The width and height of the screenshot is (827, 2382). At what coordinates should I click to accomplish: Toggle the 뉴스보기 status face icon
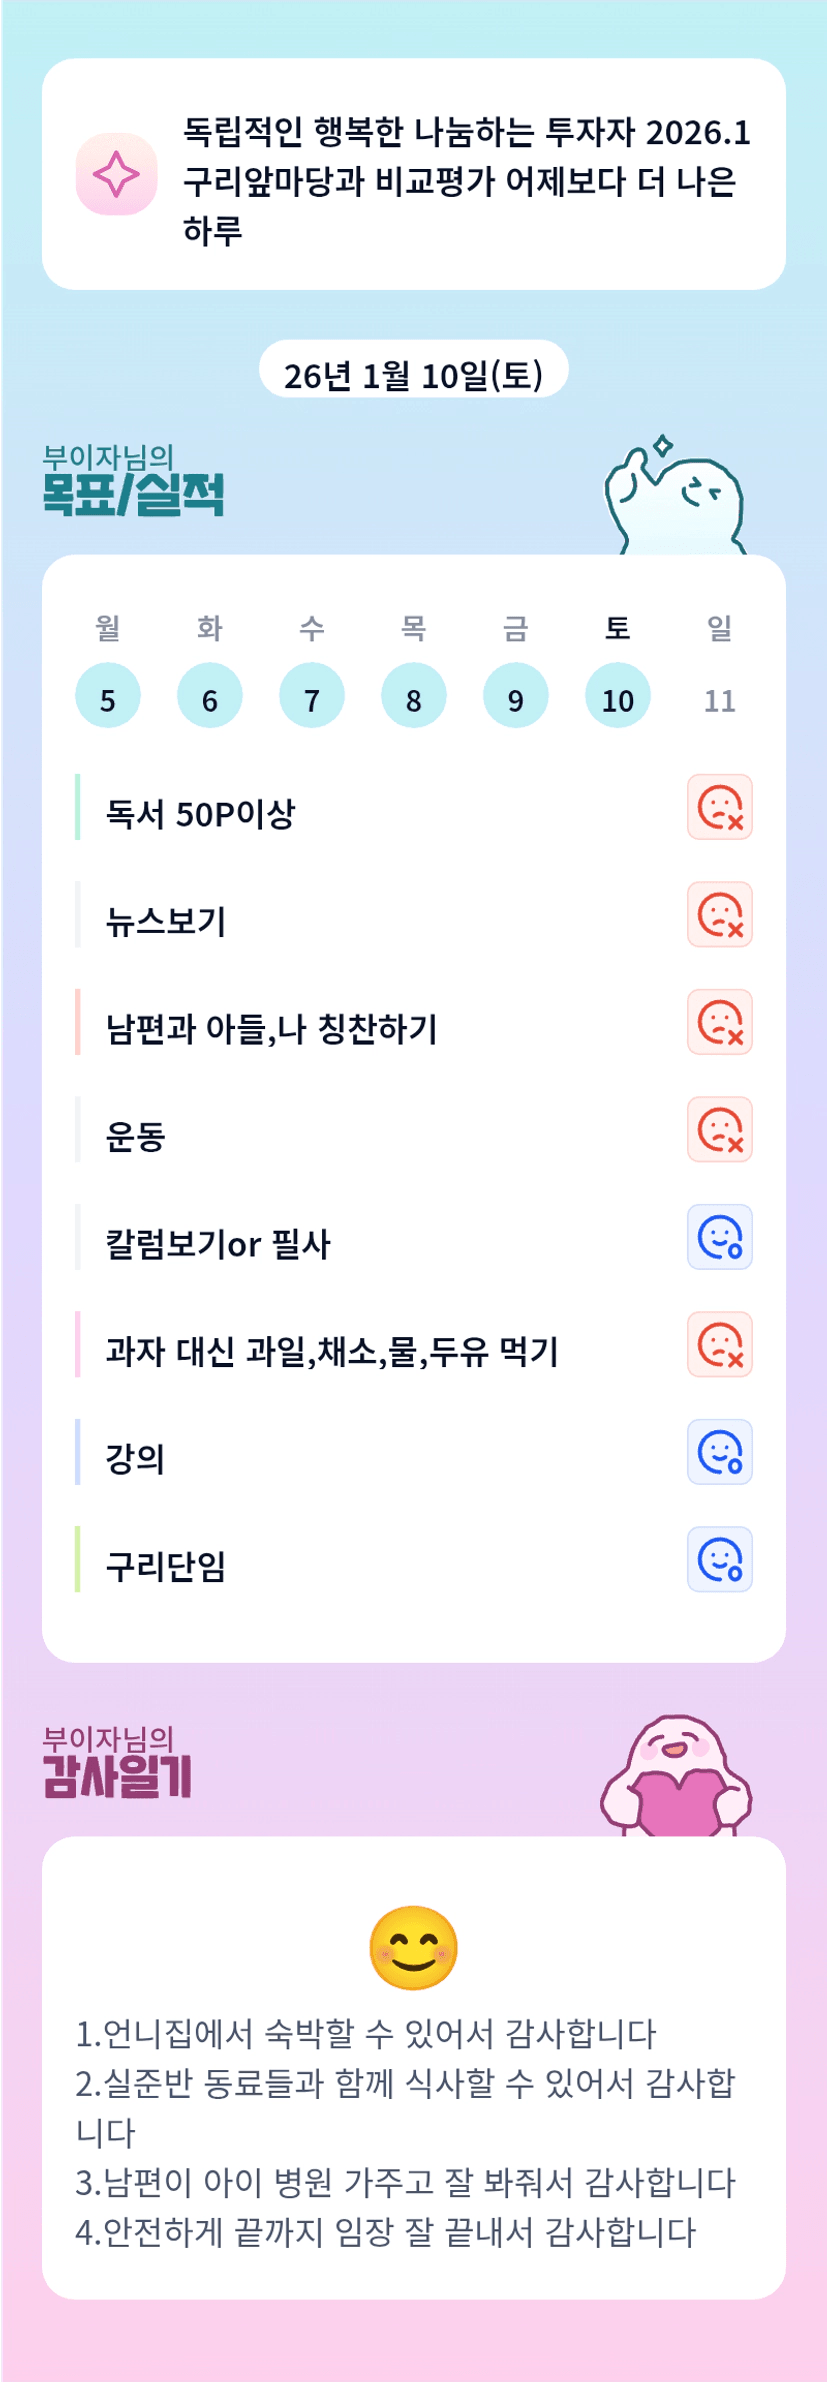pyautogui.click(x=719, y=914)
